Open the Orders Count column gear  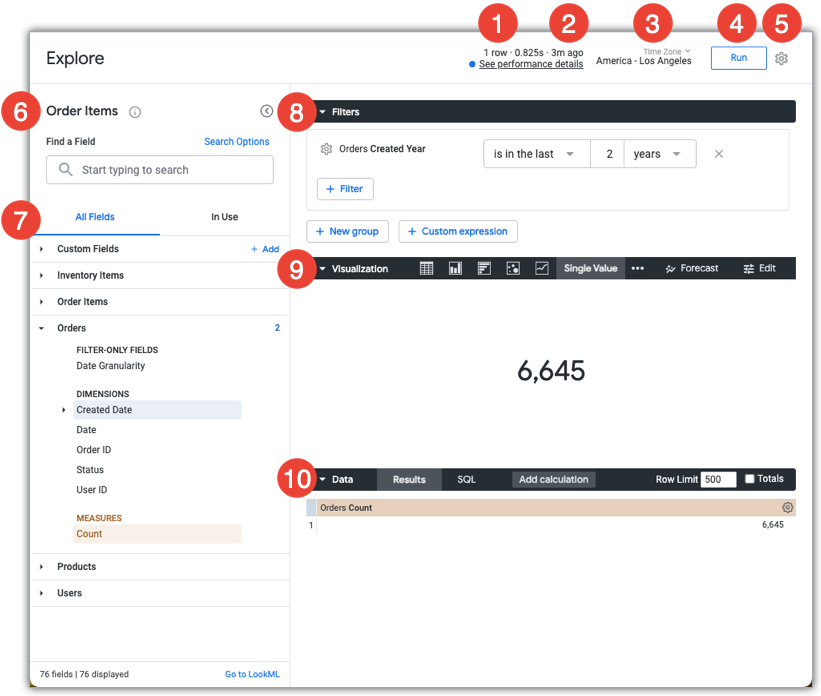tap(787, 508)
